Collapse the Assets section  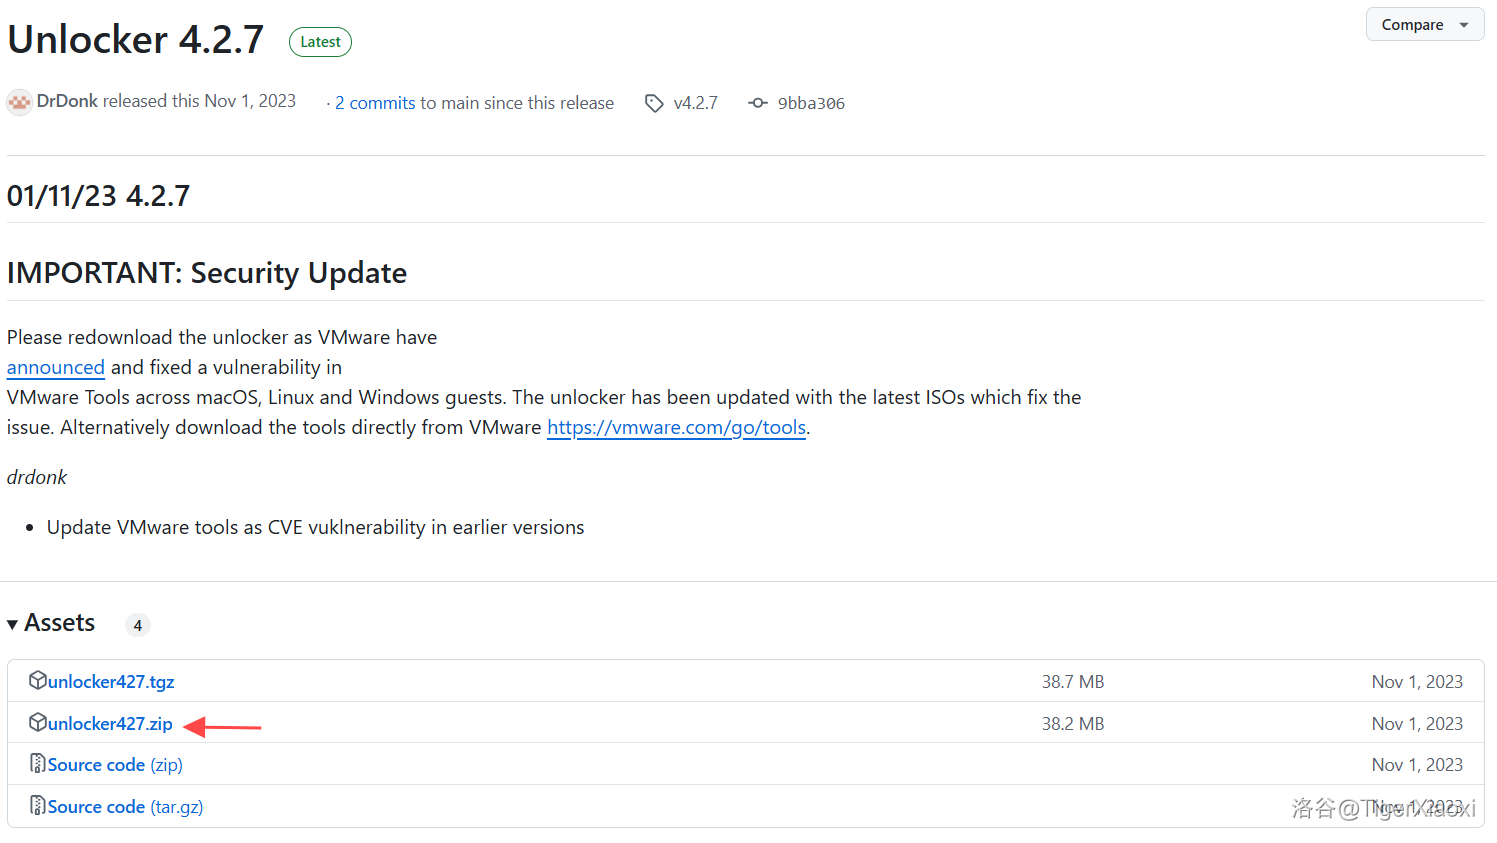pyautogui.click(x=13, y=624)
